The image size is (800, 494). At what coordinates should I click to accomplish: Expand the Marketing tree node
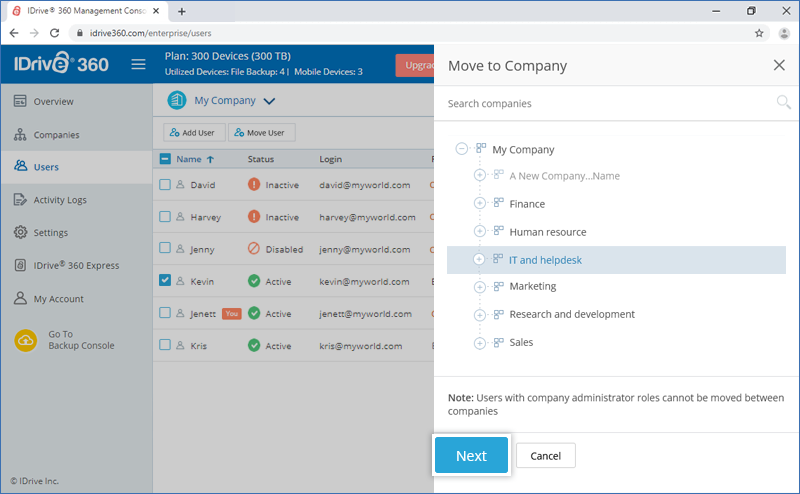click(479, 287)
